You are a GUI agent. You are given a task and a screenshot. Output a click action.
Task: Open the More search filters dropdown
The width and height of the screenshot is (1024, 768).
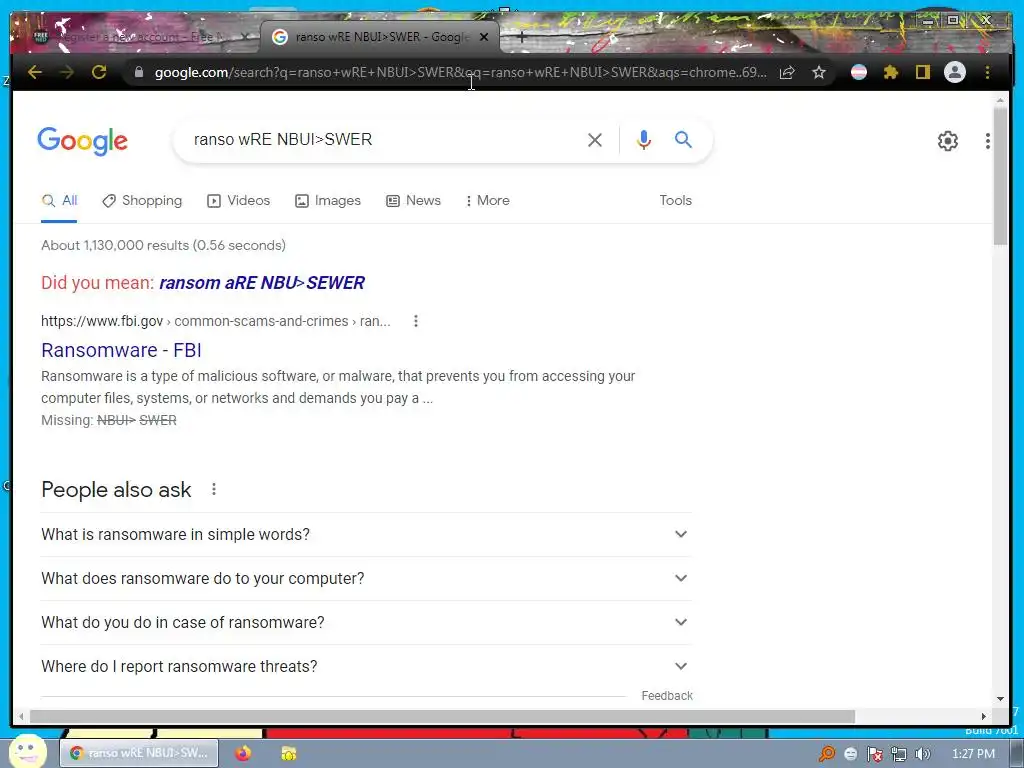[487, 200]
